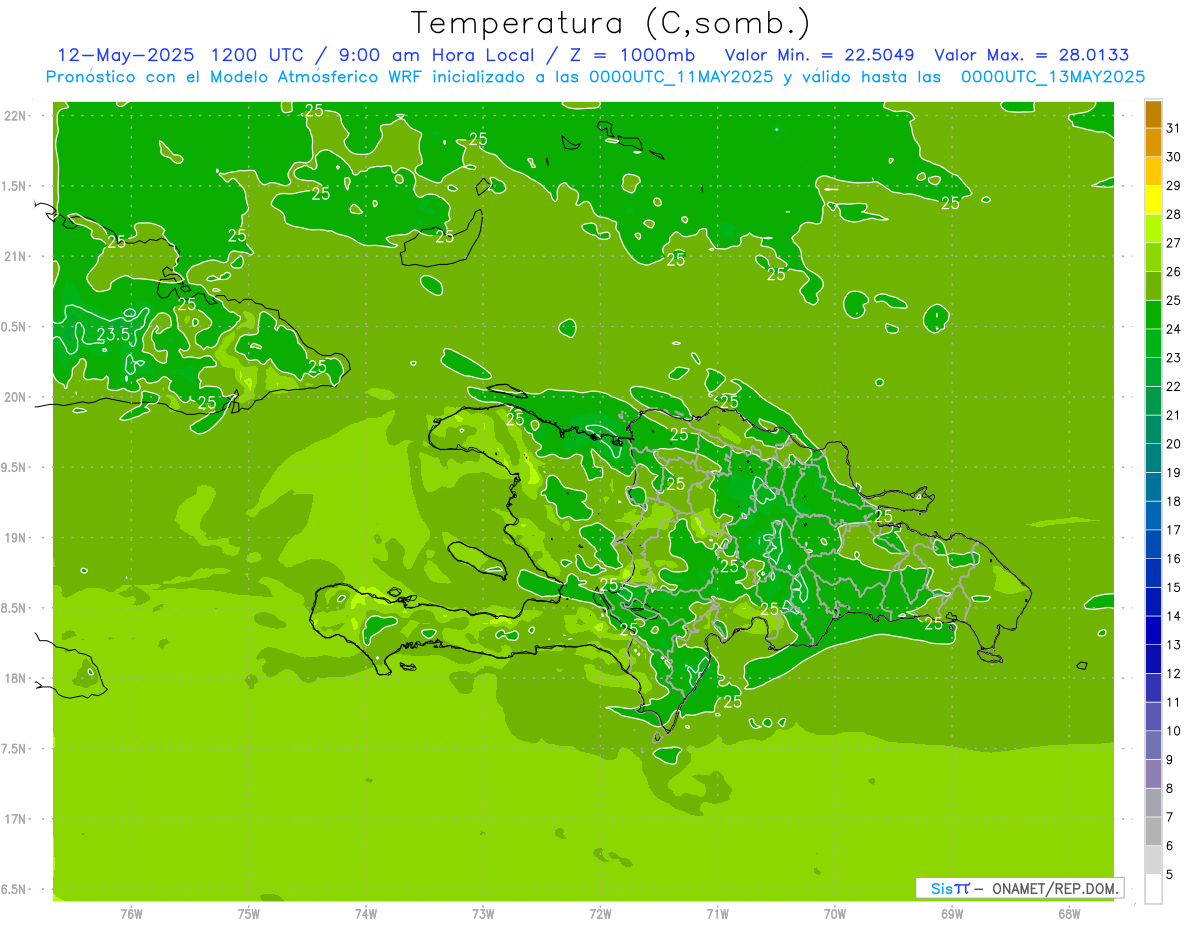
Task: Click the teal swatch between 19 and 20
Action: click(x=1153, y=458)
